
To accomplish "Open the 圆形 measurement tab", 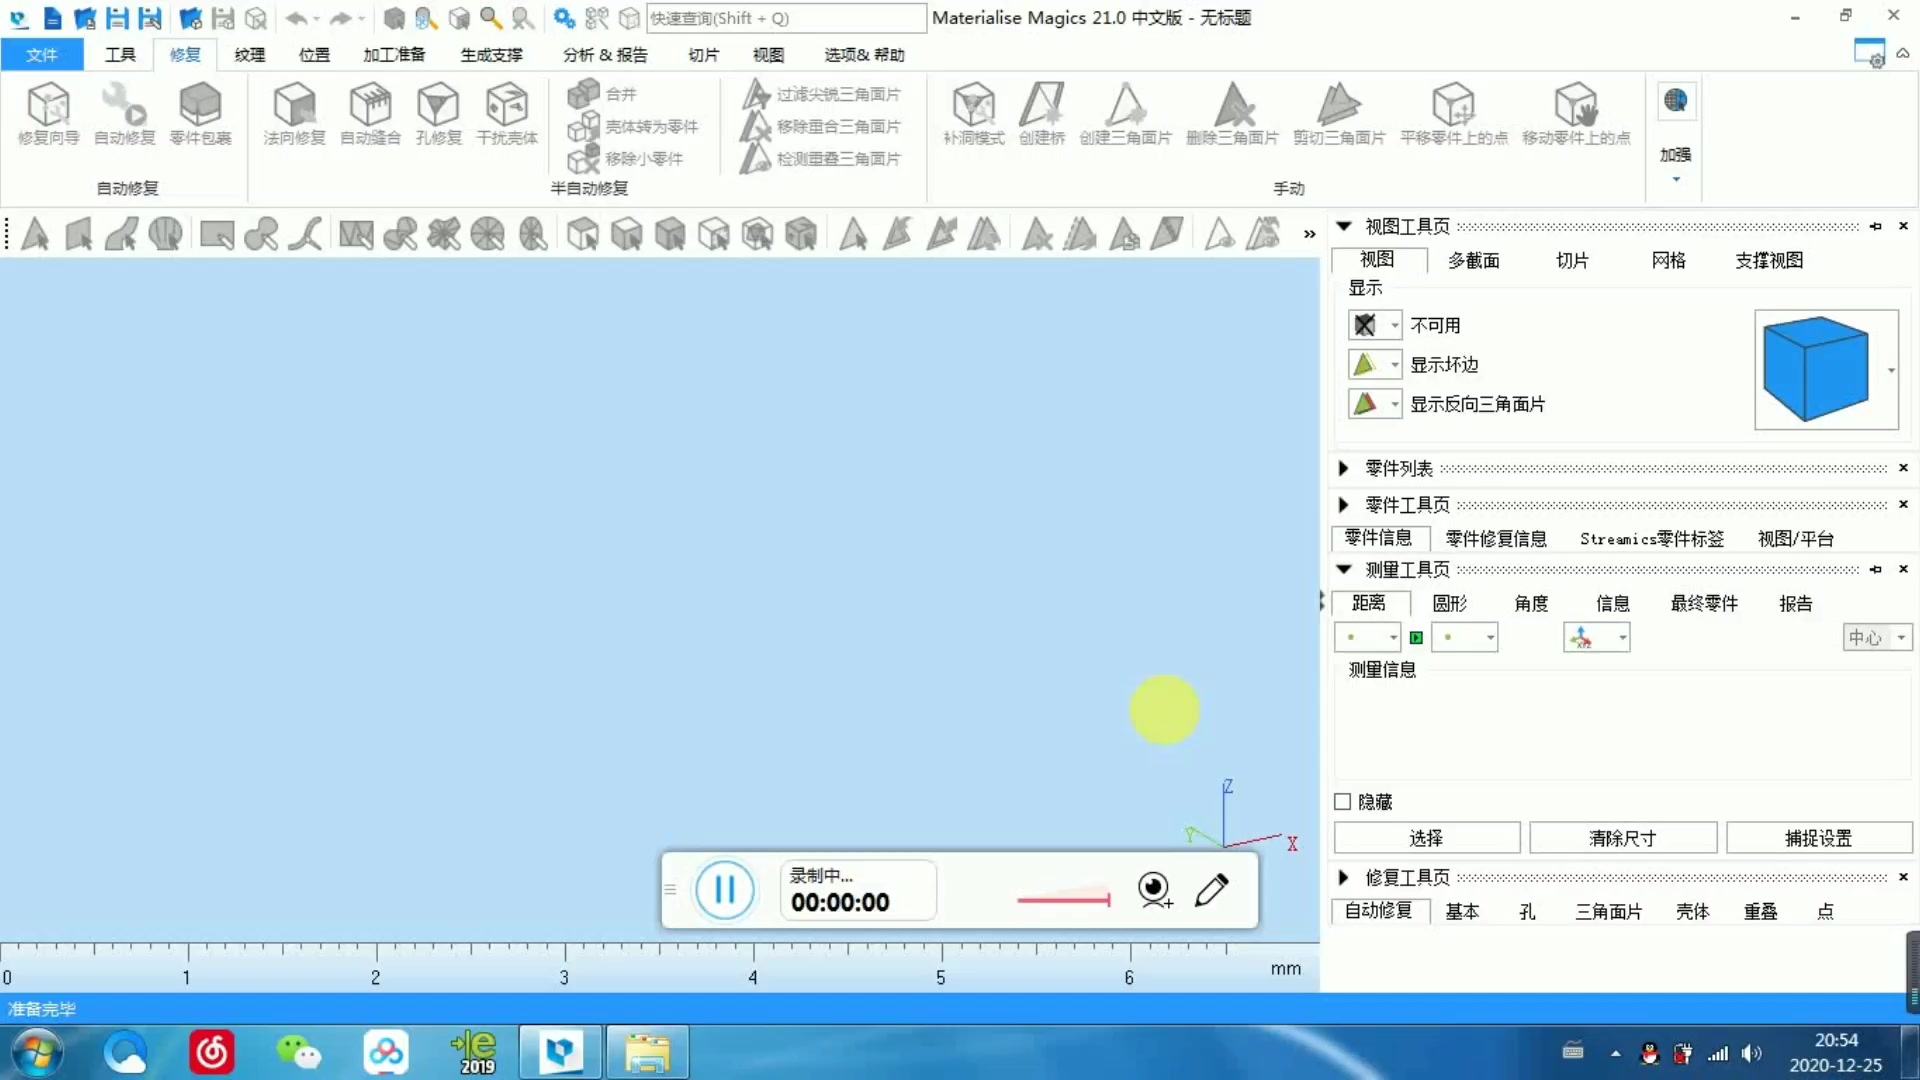I will (x=1450, y=603).
